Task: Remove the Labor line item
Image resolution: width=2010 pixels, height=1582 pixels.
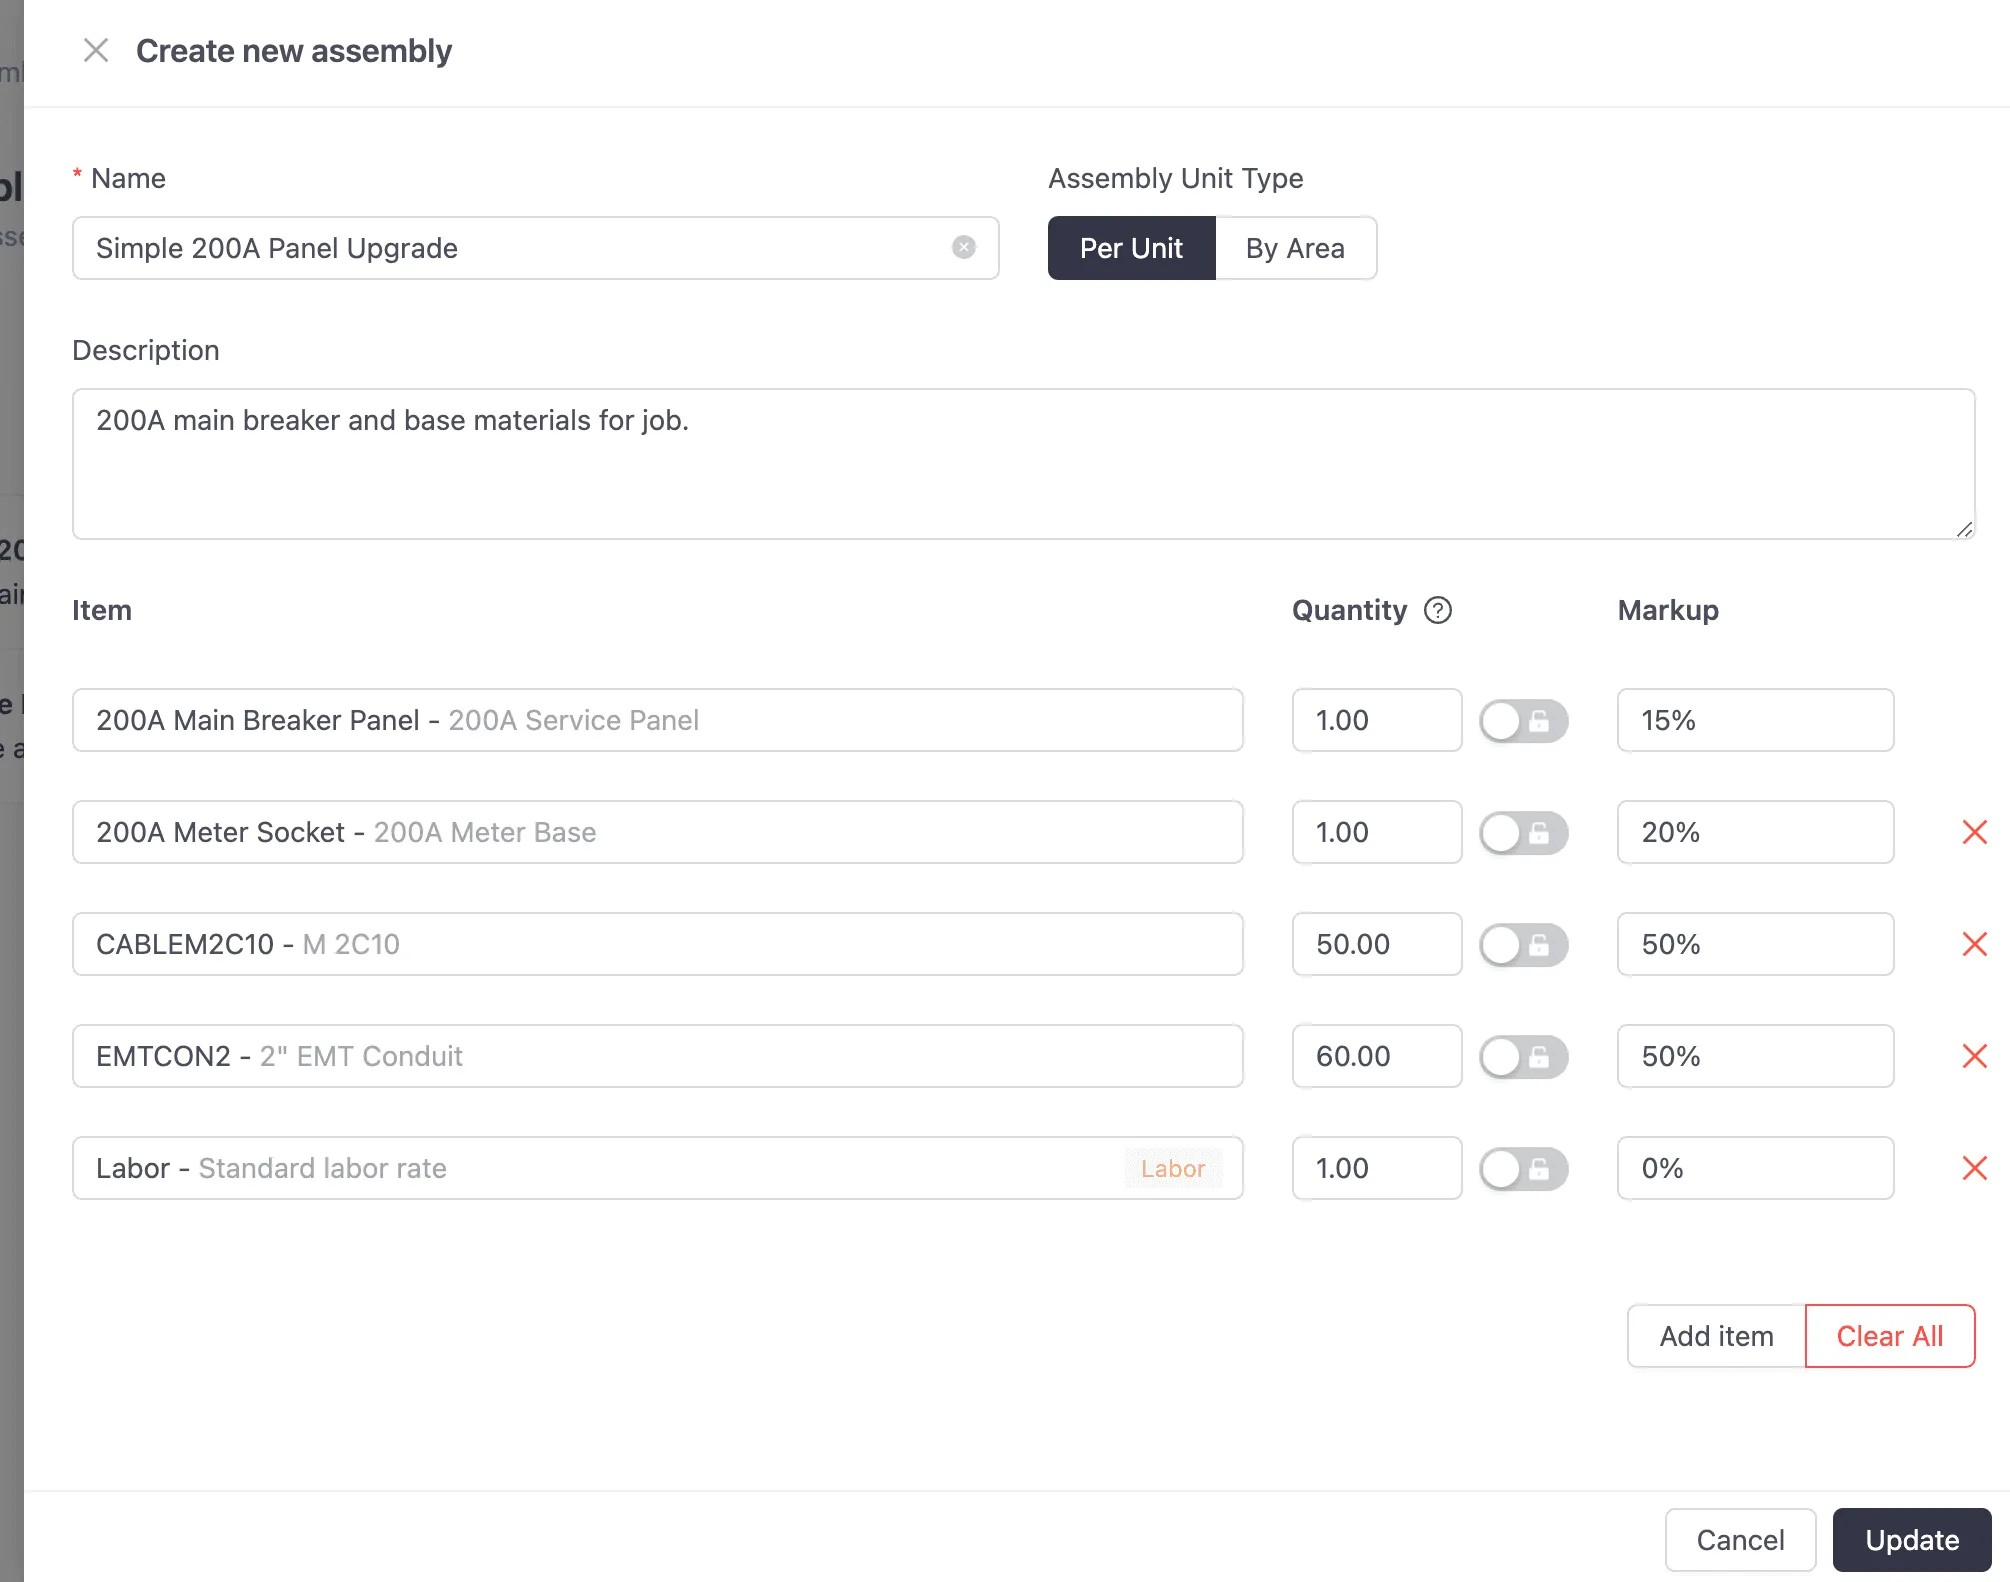Action: pos(1974,1167)
